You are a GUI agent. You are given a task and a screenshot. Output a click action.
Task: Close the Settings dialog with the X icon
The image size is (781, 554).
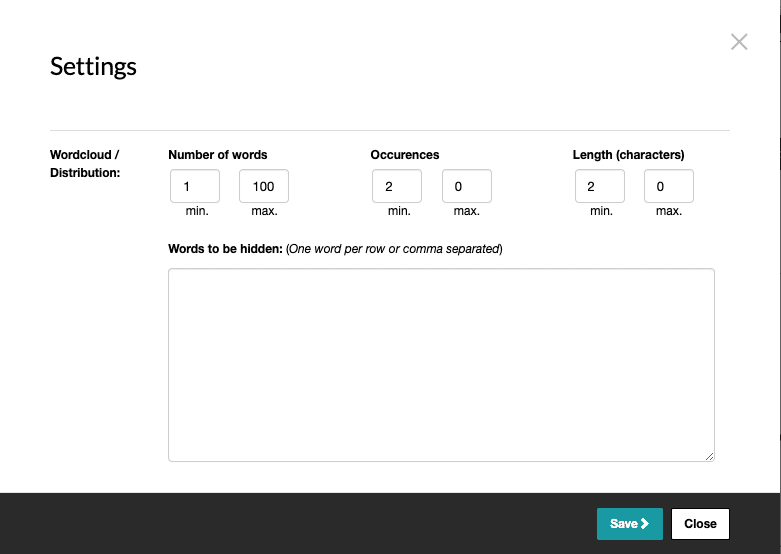pyautogui.click(x=739, y=42)
